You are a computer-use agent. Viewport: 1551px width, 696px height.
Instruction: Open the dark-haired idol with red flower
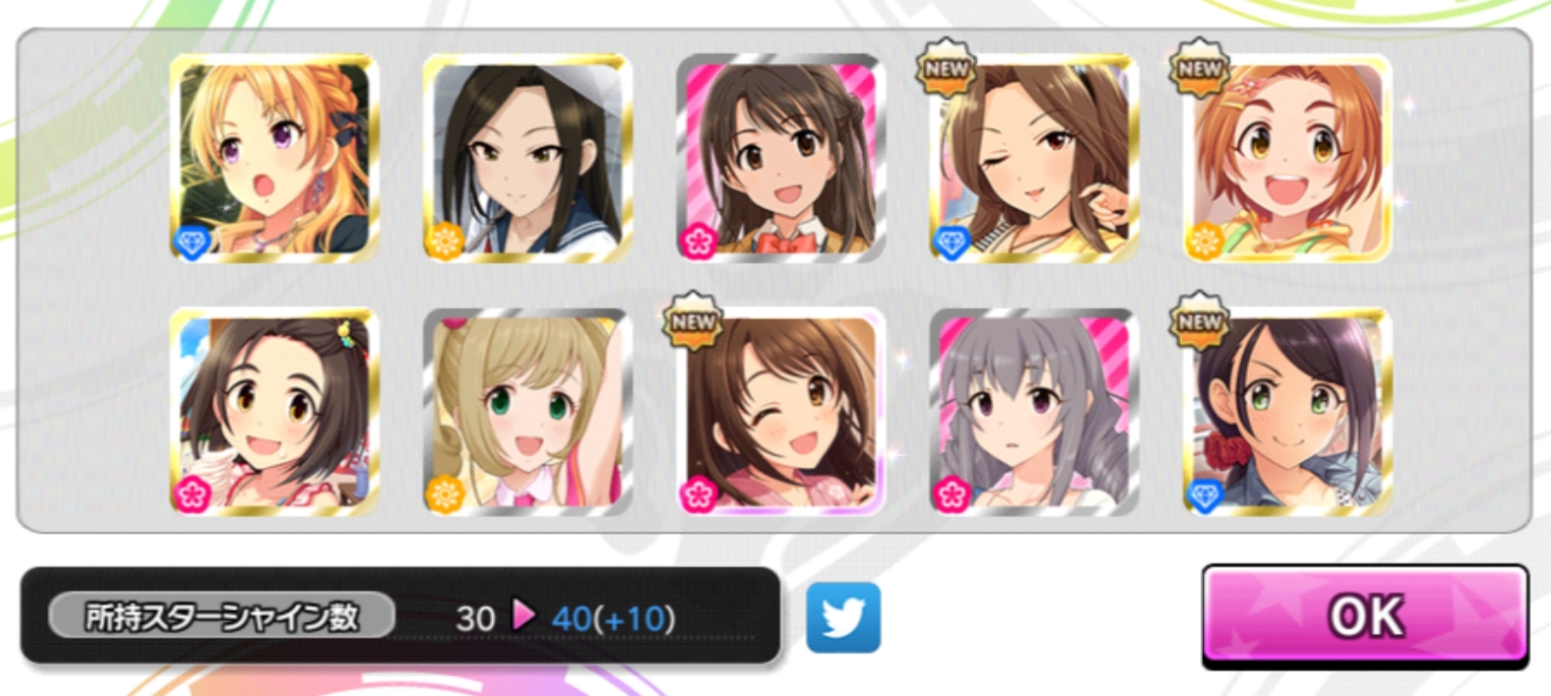click(1286, 411)
